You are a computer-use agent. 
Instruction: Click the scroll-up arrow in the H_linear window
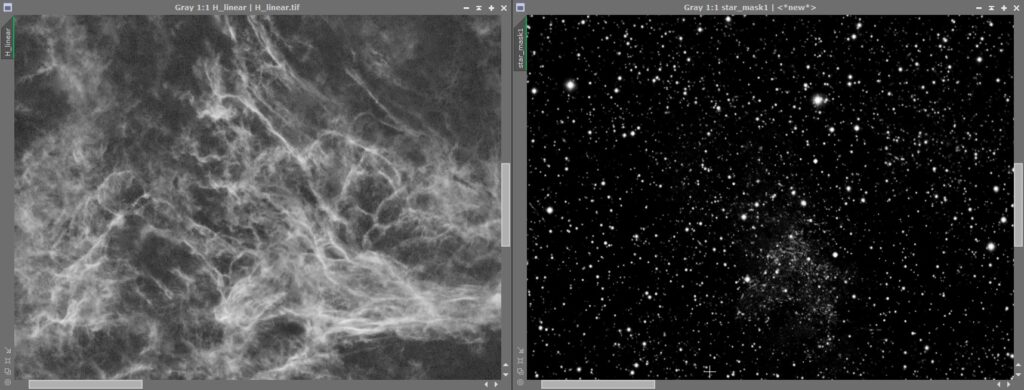[505, 365]
